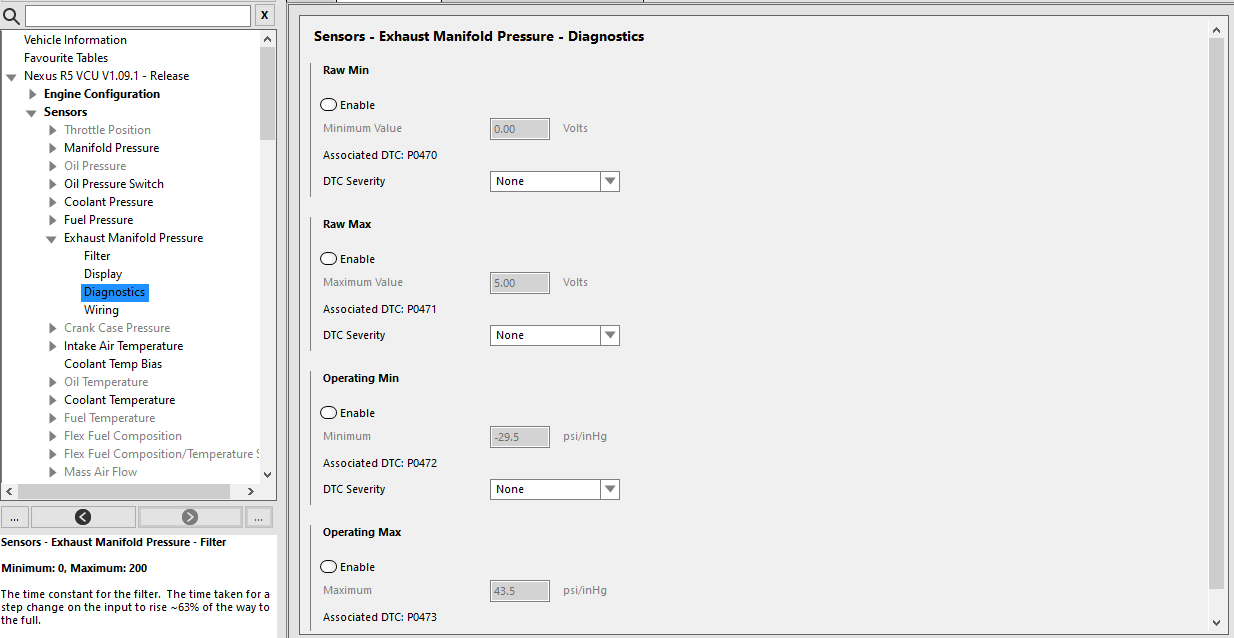This screenshot has height=638, width=1234.
Task: Collapse the Exhaust Manifold Pressure node
Action: pyautogui.click(x=51, y=239)
